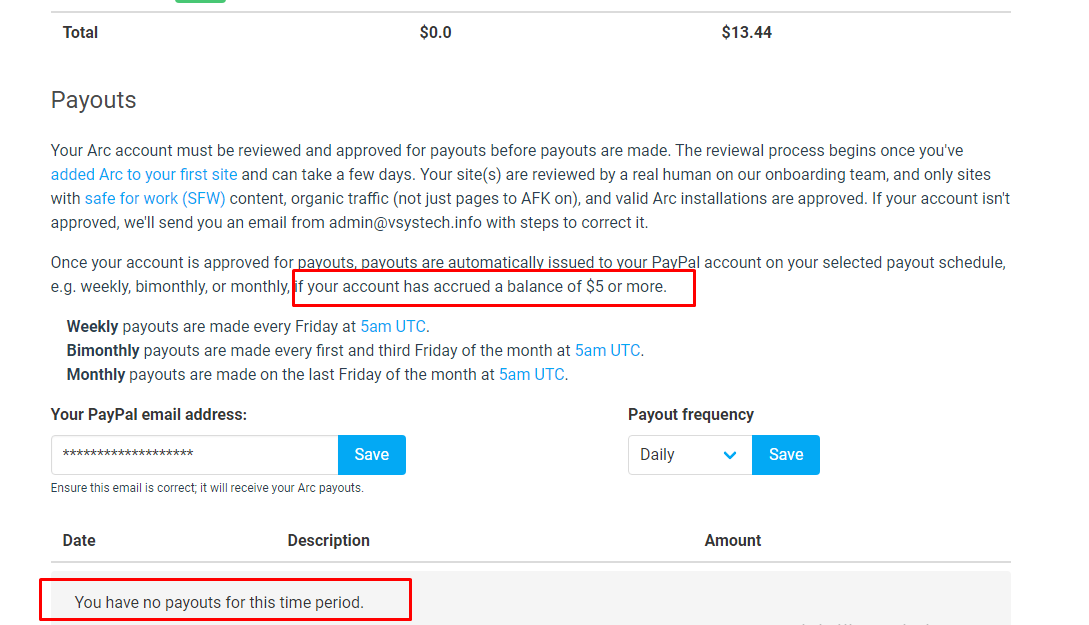Click the Payouts section heading
The height and width of the screenshot is (625, 1089).
[93, 100]
